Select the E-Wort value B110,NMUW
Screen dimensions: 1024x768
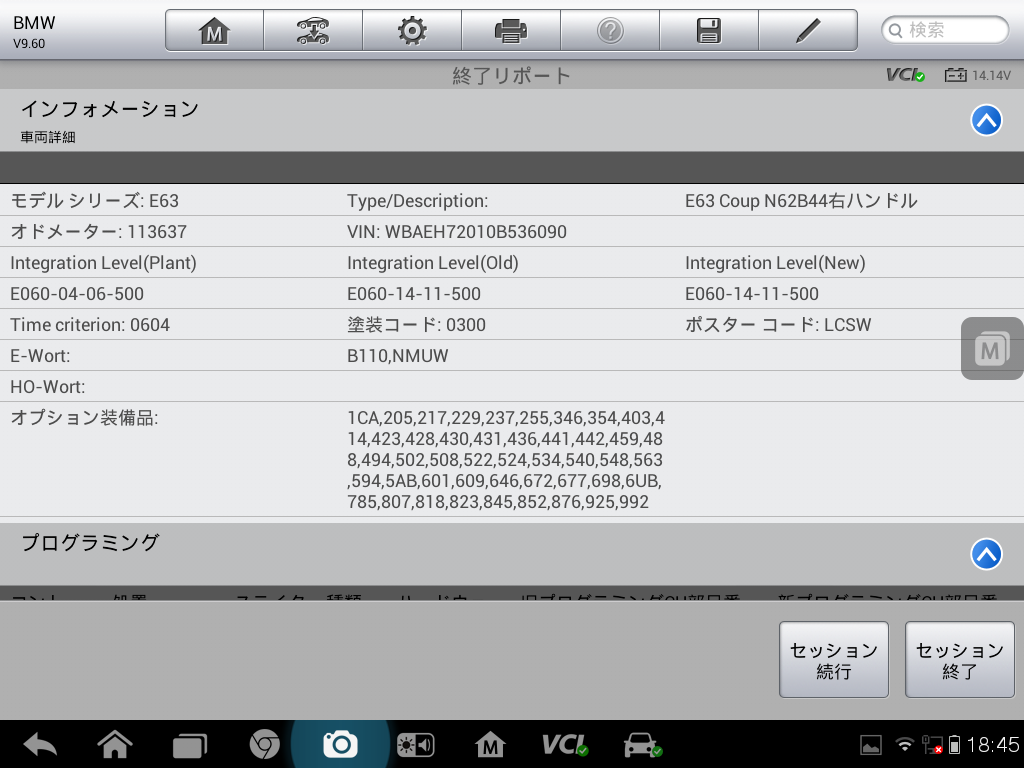pos(398,356)
